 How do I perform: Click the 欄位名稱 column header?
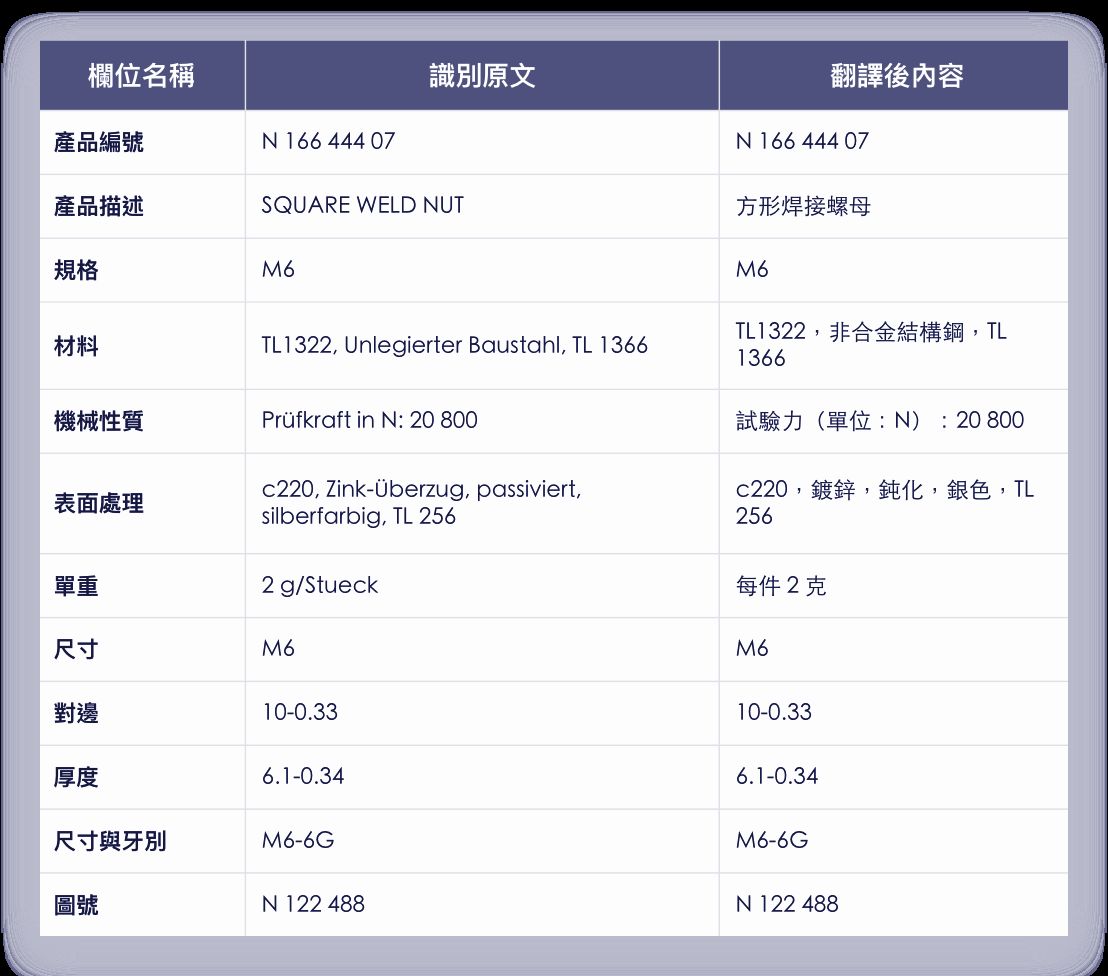coord(142,76)
